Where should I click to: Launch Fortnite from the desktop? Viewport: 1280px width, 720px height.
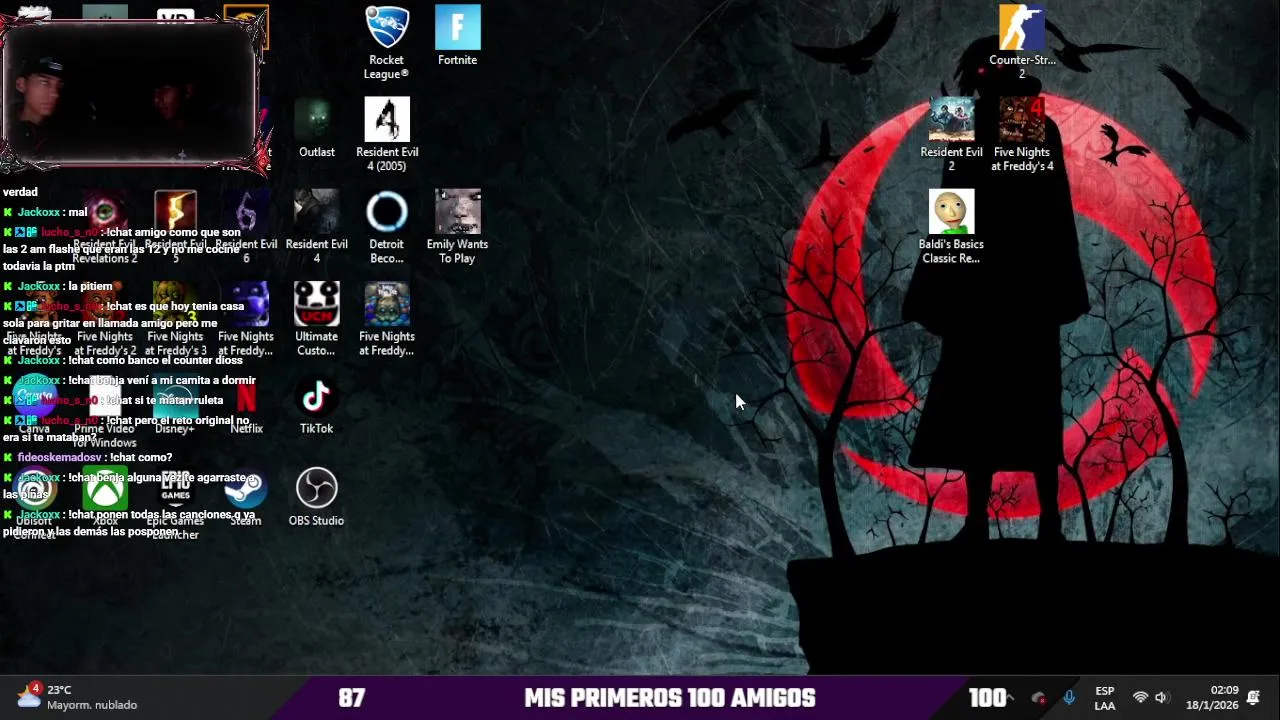(x=457, y=36)
